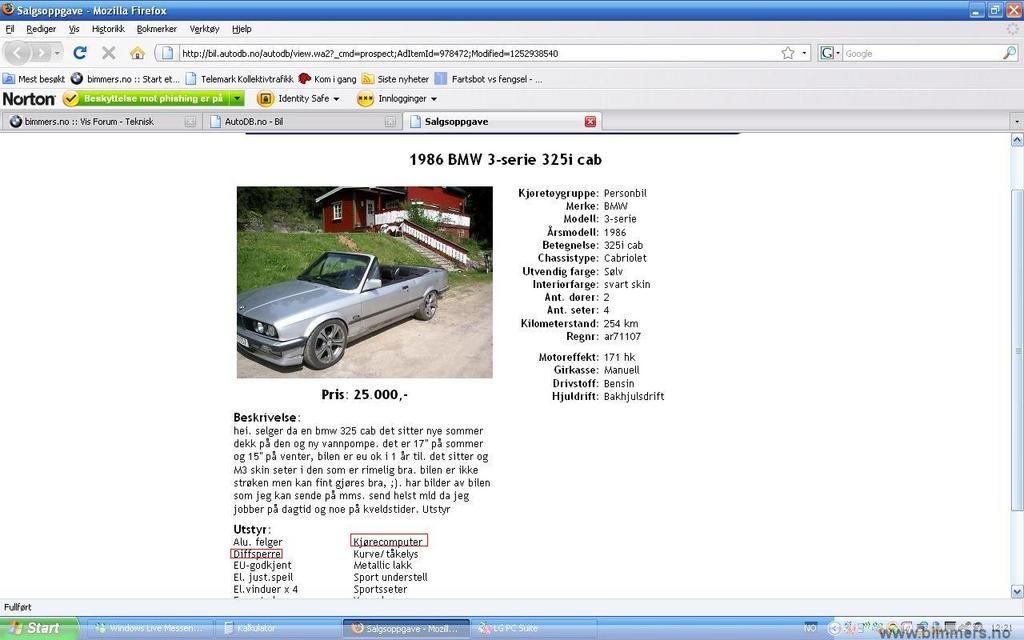Click the Firefox activity throbber icon
This screenshot has height=640, width=1024.
(x=1012, y=29)
